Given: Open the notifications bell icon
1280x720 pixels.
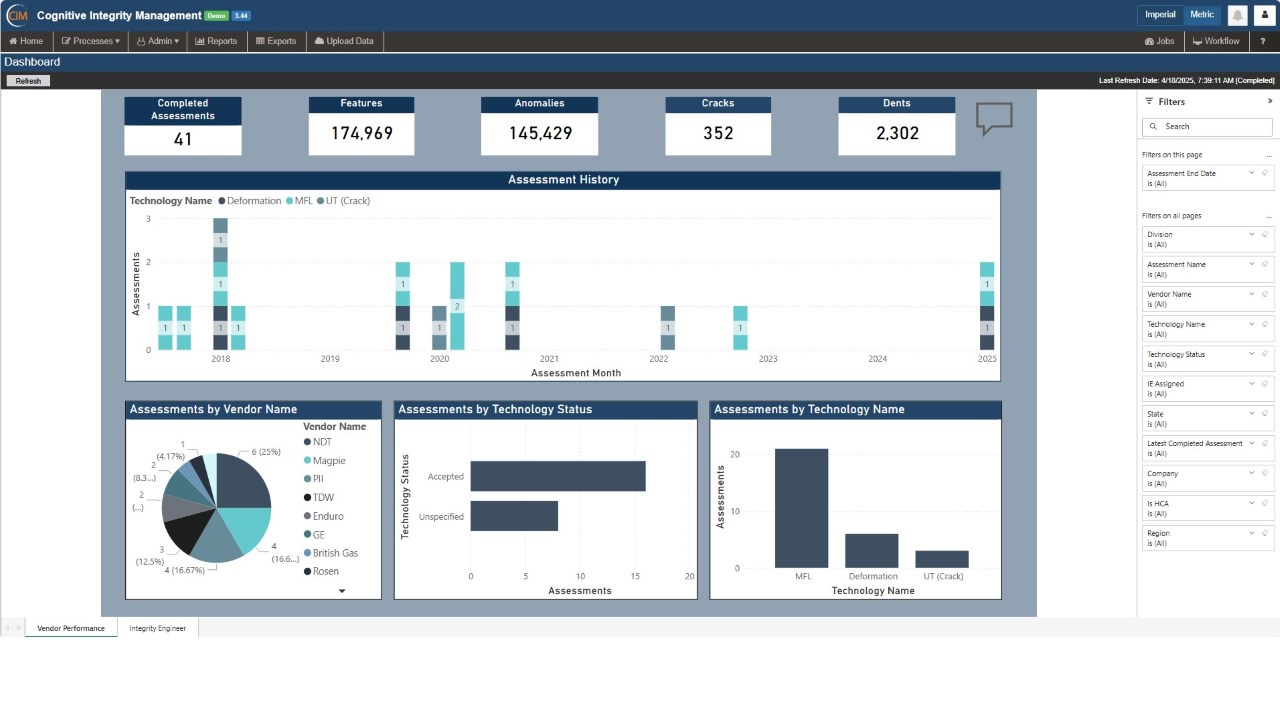Looking at the screenshot, I should pyautogui.click(x=1238, y=15).
